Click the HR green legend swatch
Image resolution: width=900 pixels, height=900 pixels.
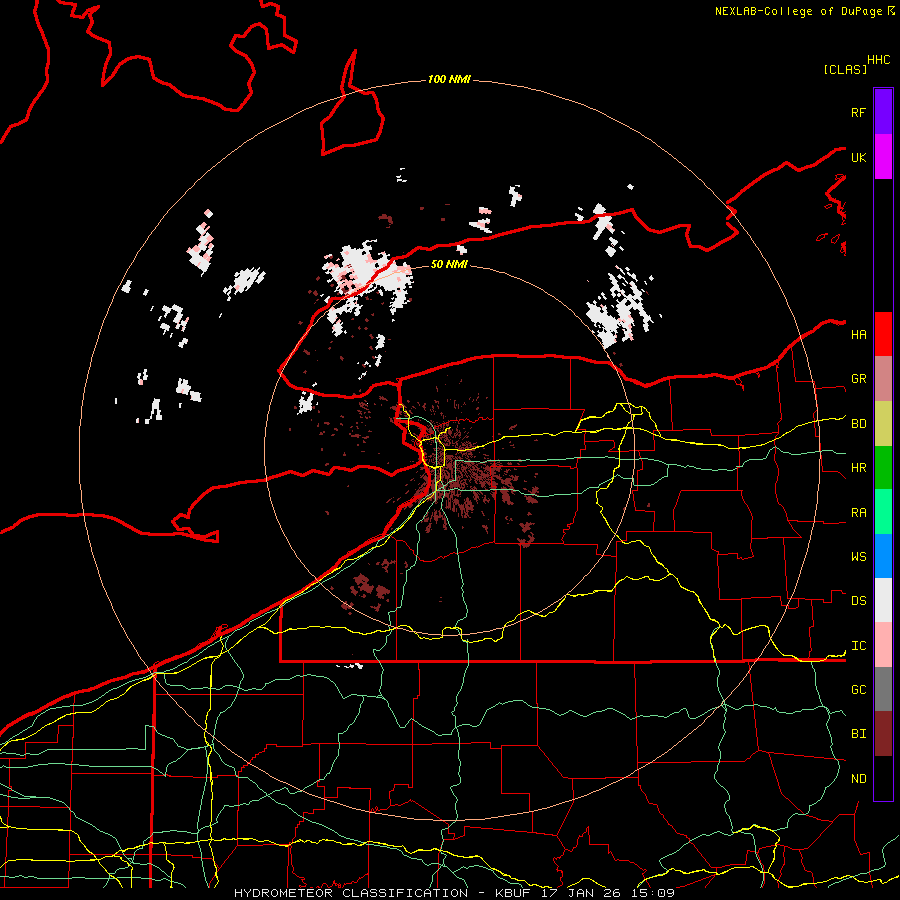tap(883, 468)
